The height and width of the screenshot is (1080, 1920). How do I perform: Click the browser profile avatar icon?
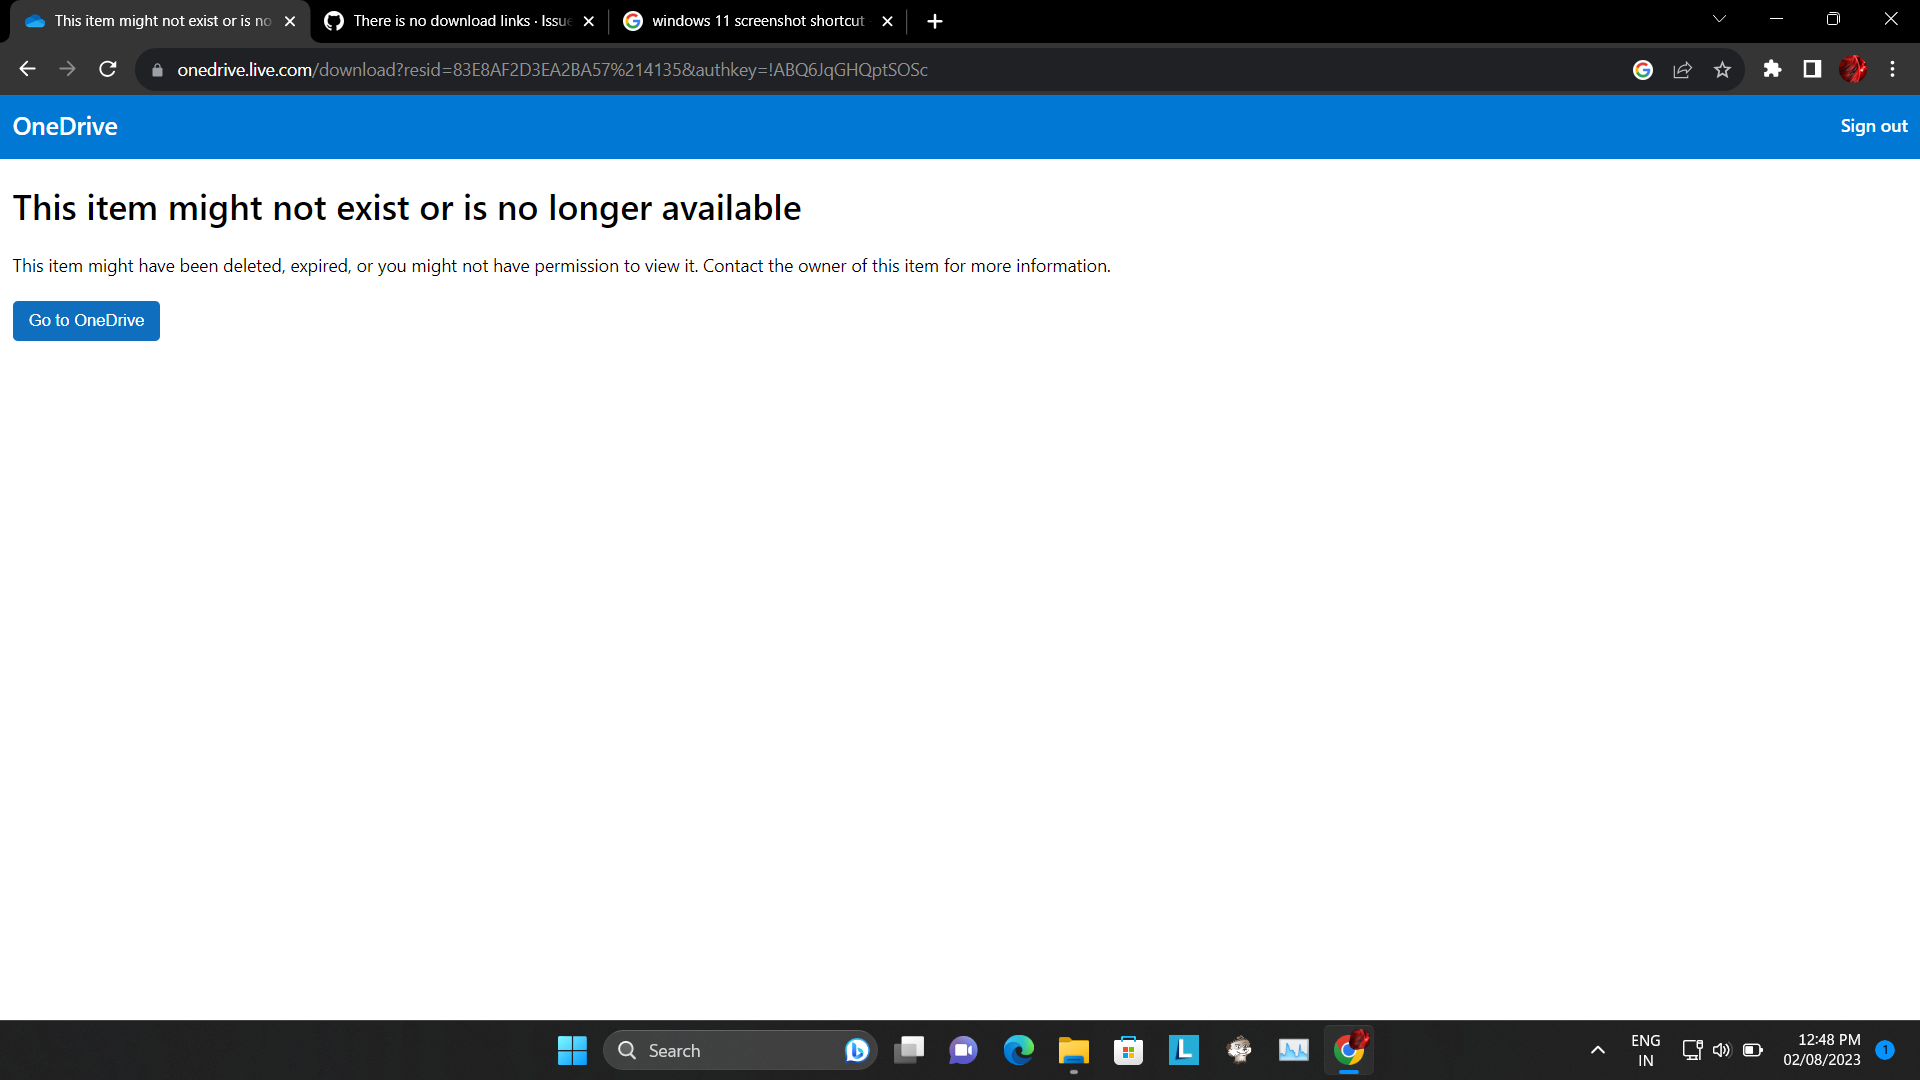point(1853,69)
